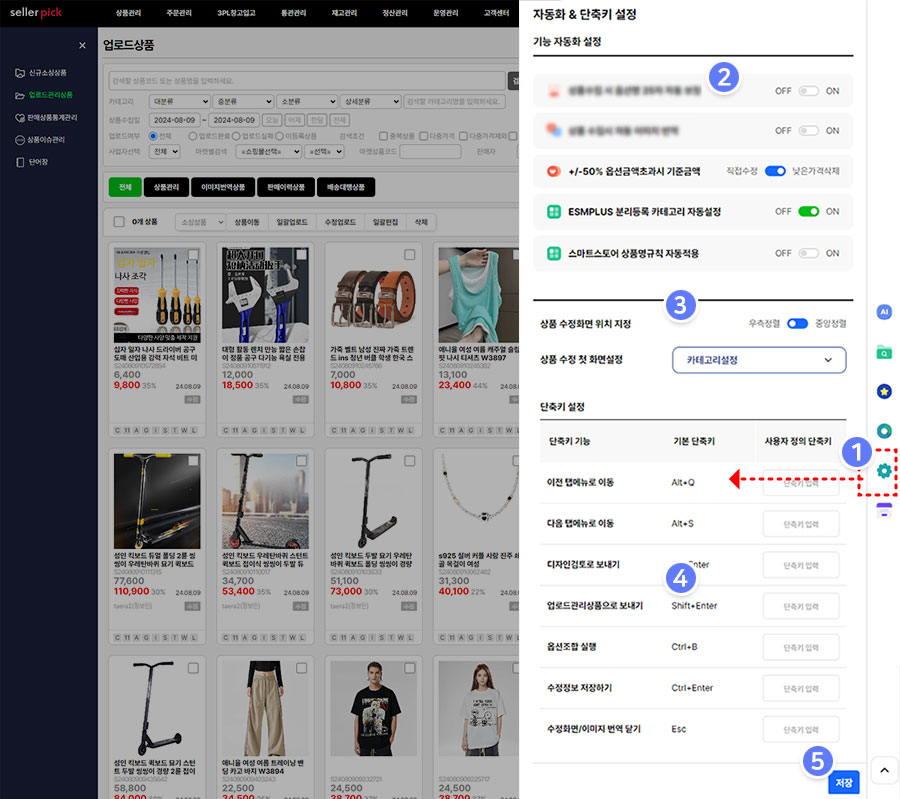Open the 쇼핑몰선택 market dropdown
Image resolution: width=900 pixels, height=799 pixels.
click(268, 152)
